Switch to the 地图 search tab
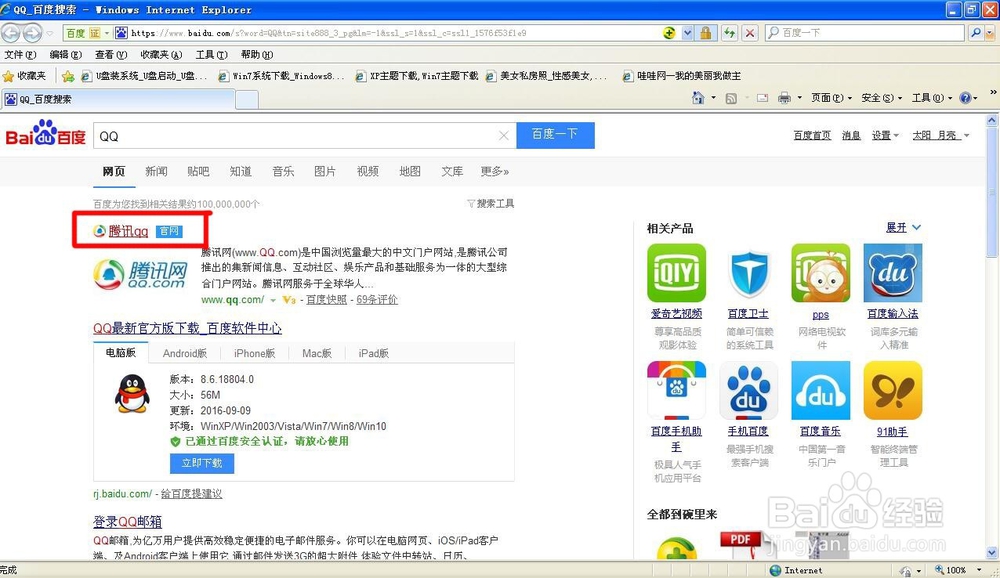 click(x=409, y=171)
